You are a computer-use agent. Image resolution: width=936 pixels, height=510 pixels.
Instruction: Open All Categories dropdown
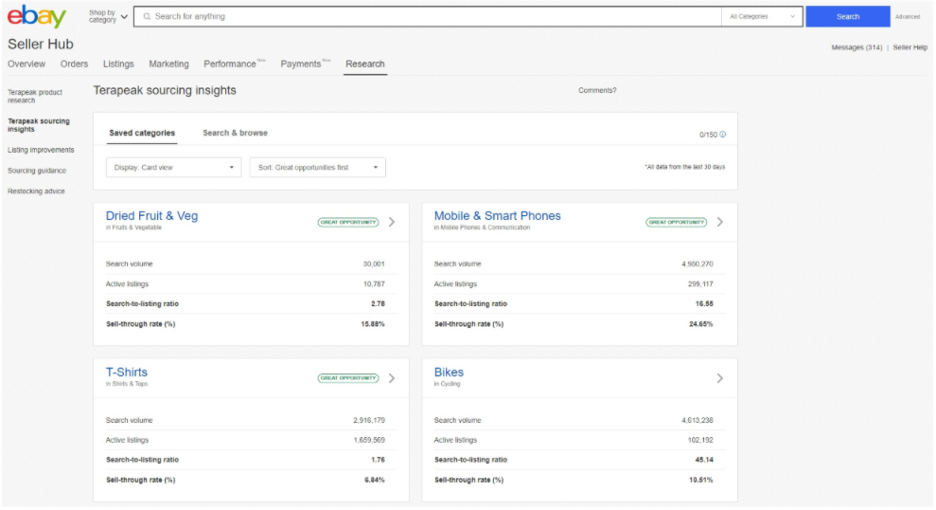(762, 17)
